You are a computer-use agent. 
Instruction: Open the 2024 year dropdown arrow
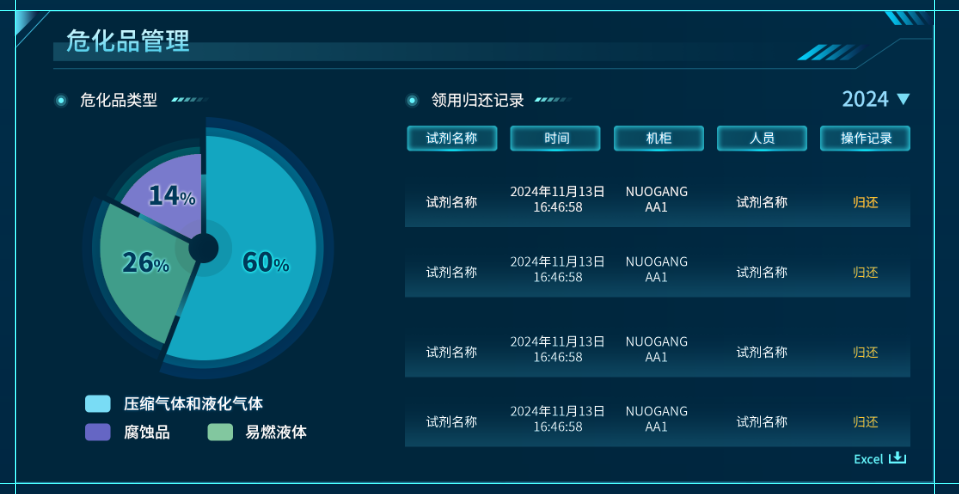pyautogui.click(x=903, y=99)
